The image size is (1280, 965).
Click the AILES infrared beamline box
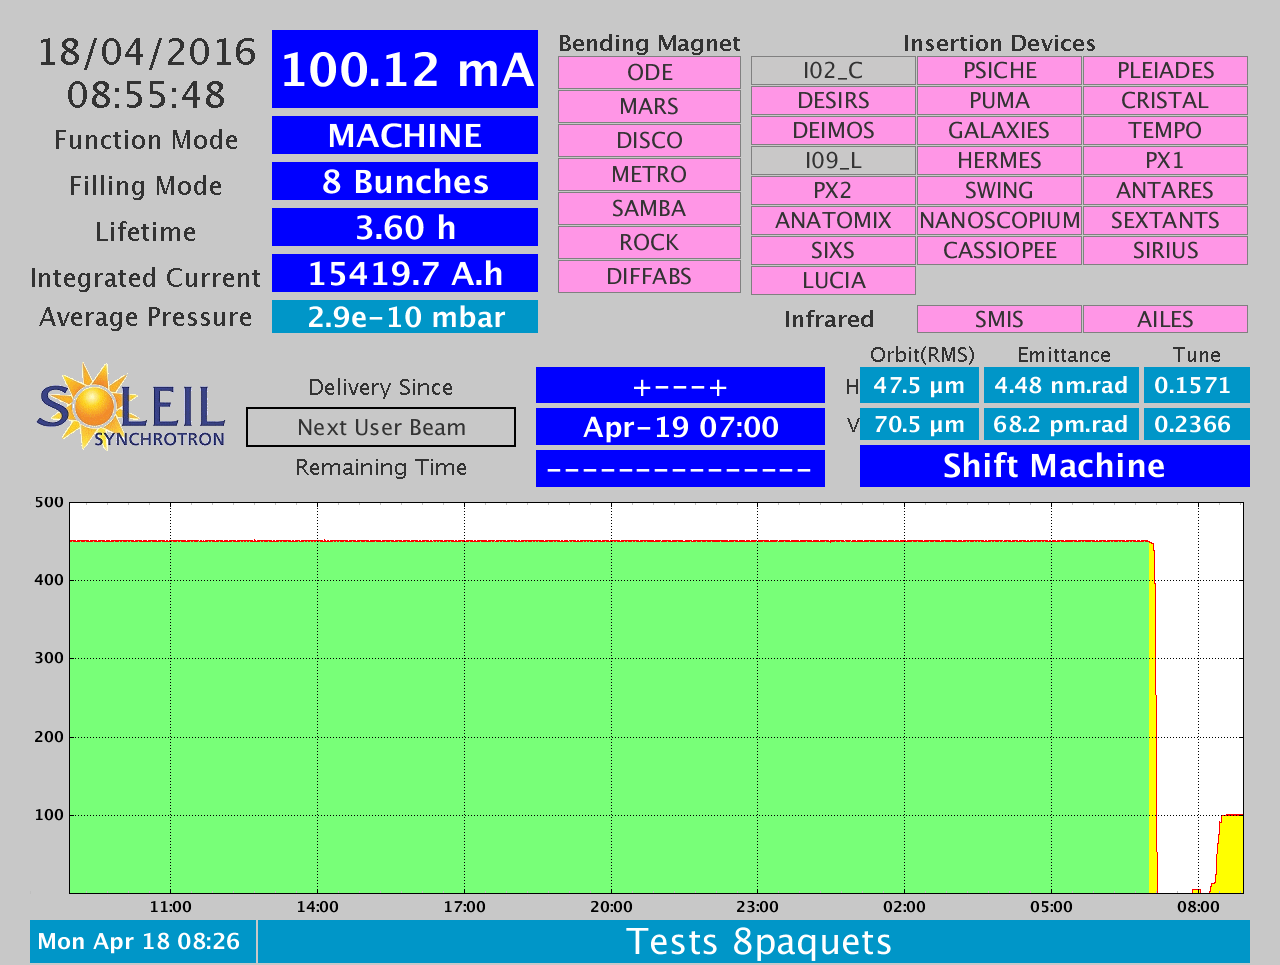point(1165,319)
